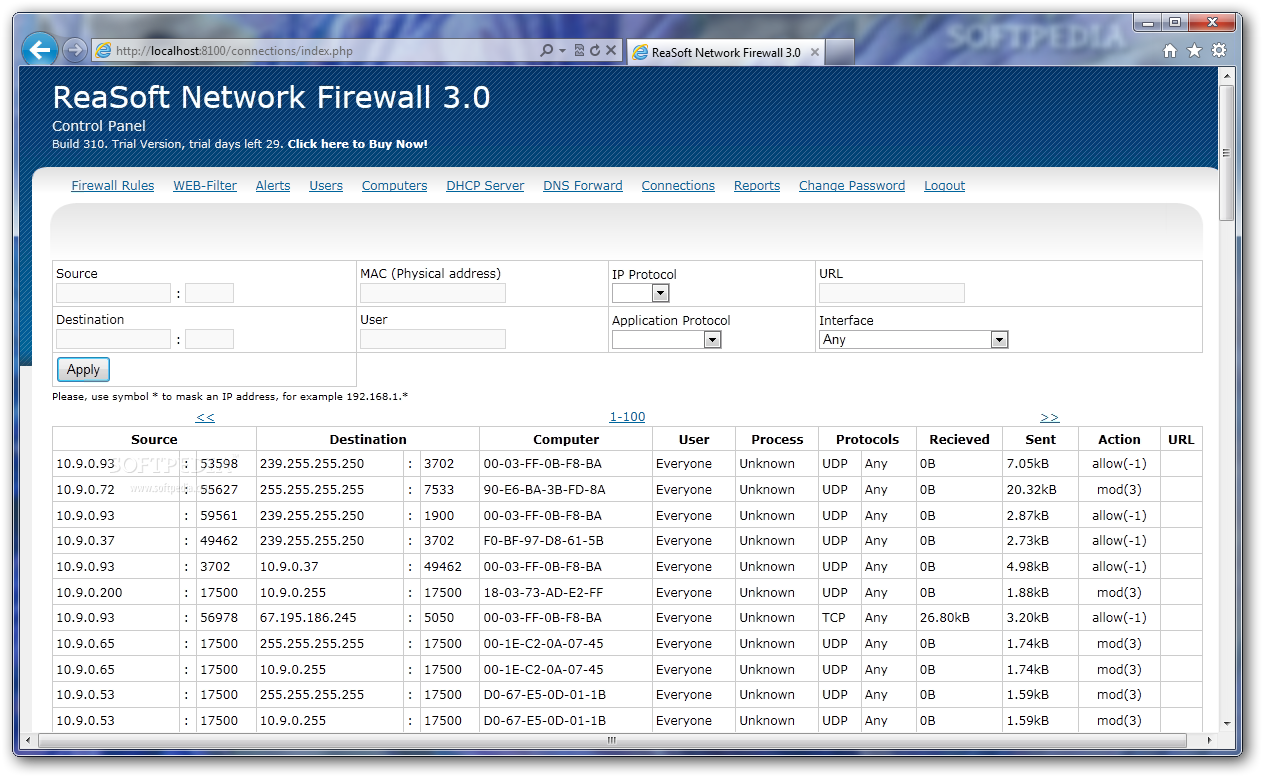This screenshot has height=777, width=1263.
Task: Open Change Password page
Action: pyautogui.click(x=852, y=186)
